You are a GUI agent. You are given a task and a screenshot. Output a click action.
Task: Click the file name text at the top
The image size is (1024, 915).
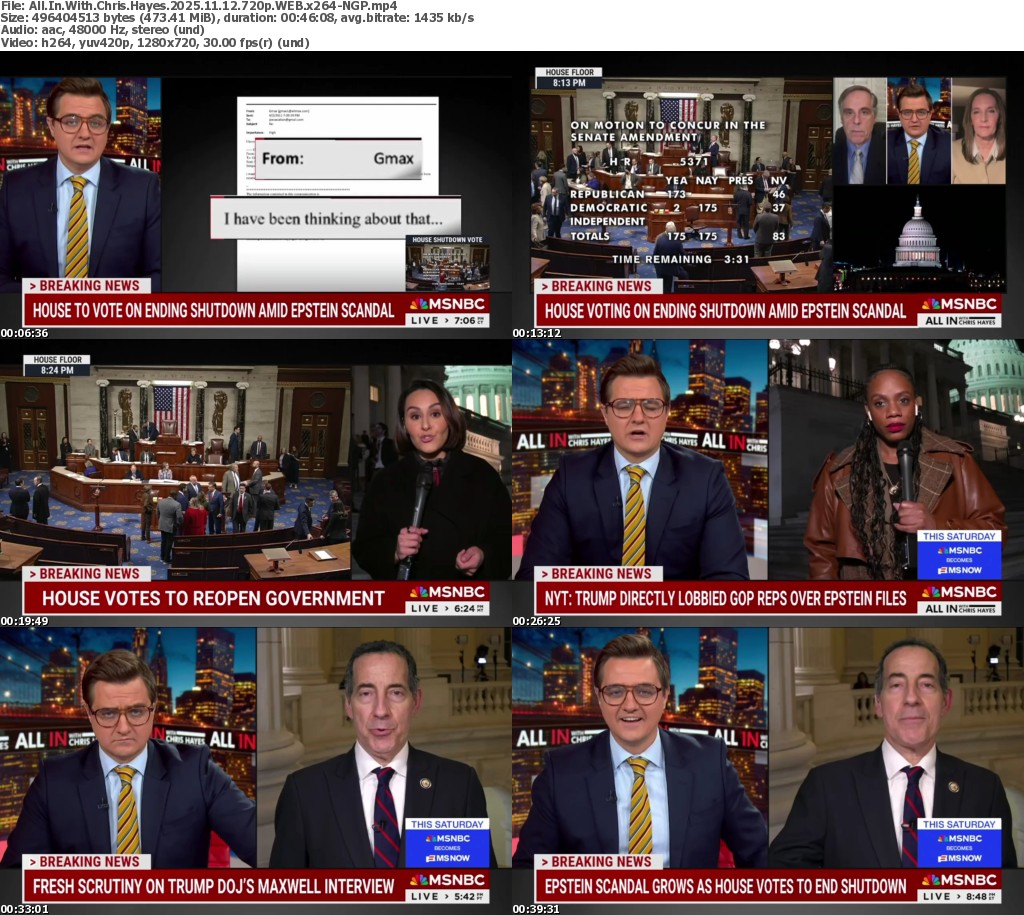point(198,6)
